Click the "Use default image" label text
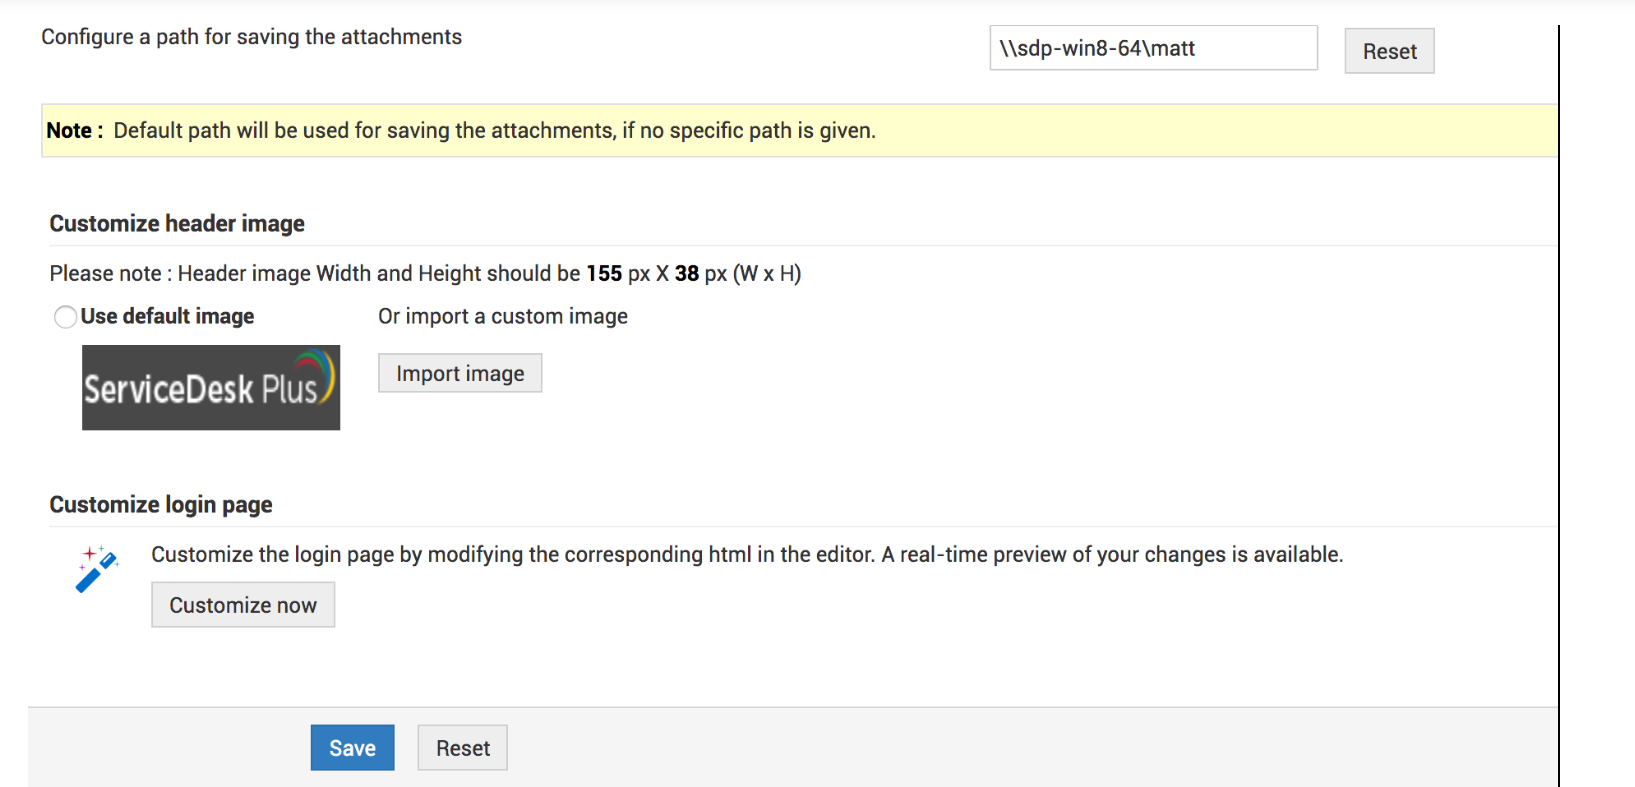Screen dimensions: 1635x787 (167, 316)
